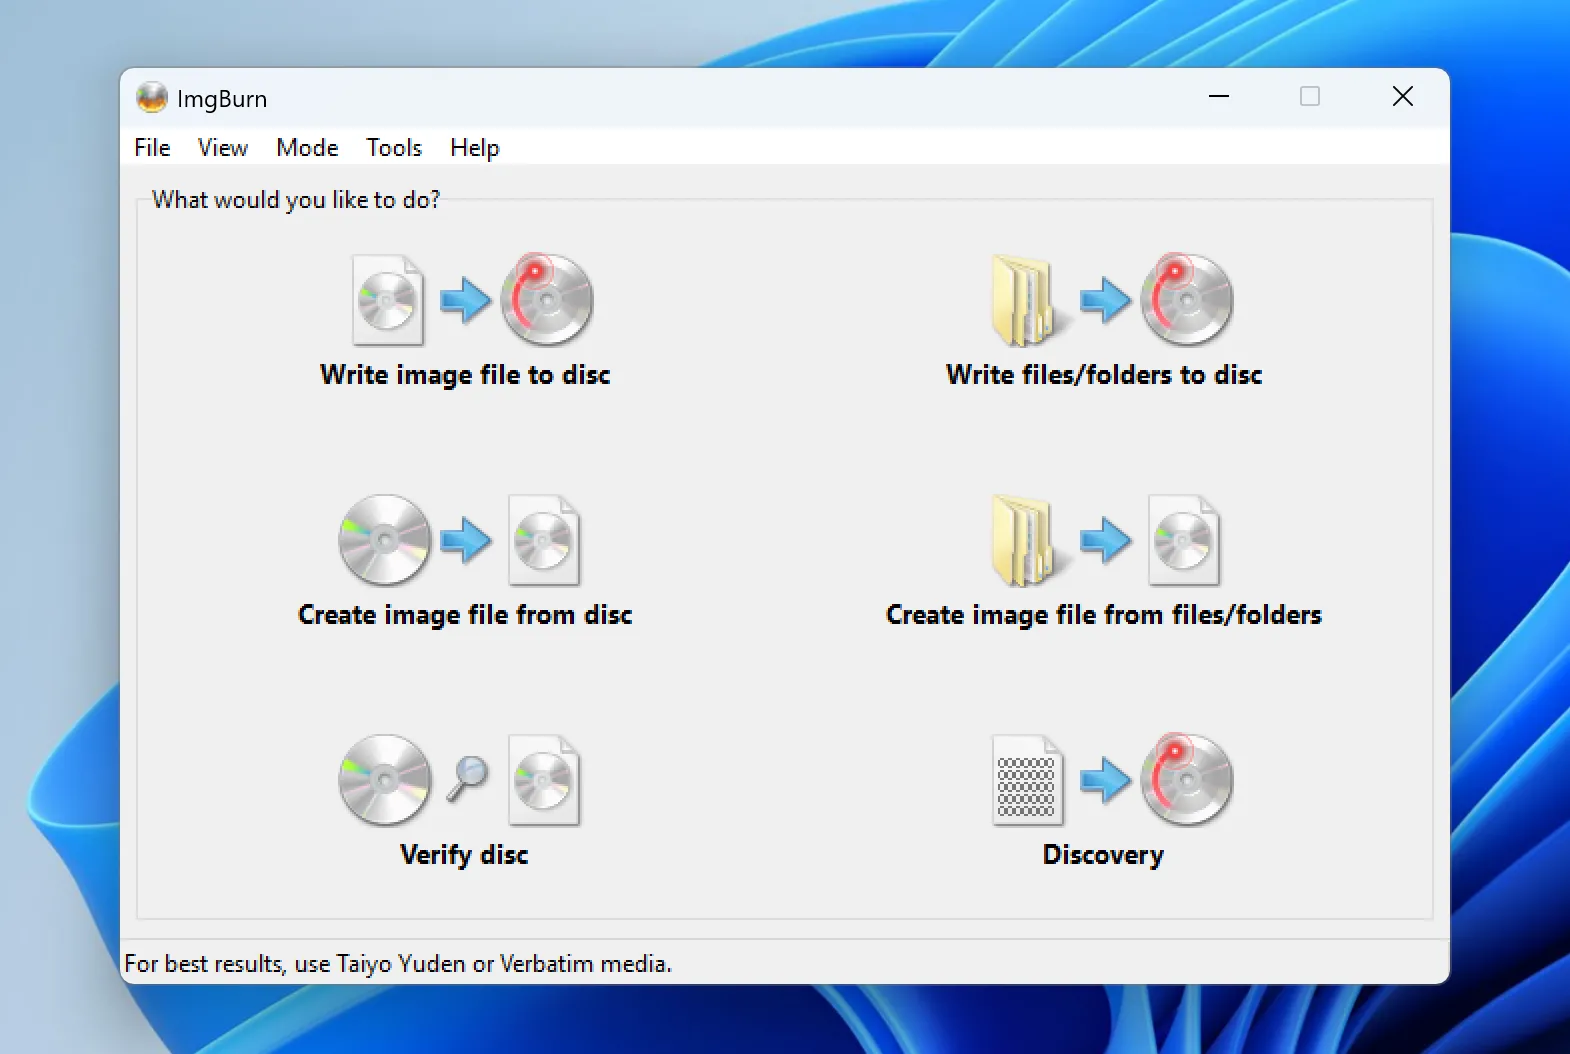Open the File menu
1570x1054 pixels.
pyautogui.click(x=152, y=148)
